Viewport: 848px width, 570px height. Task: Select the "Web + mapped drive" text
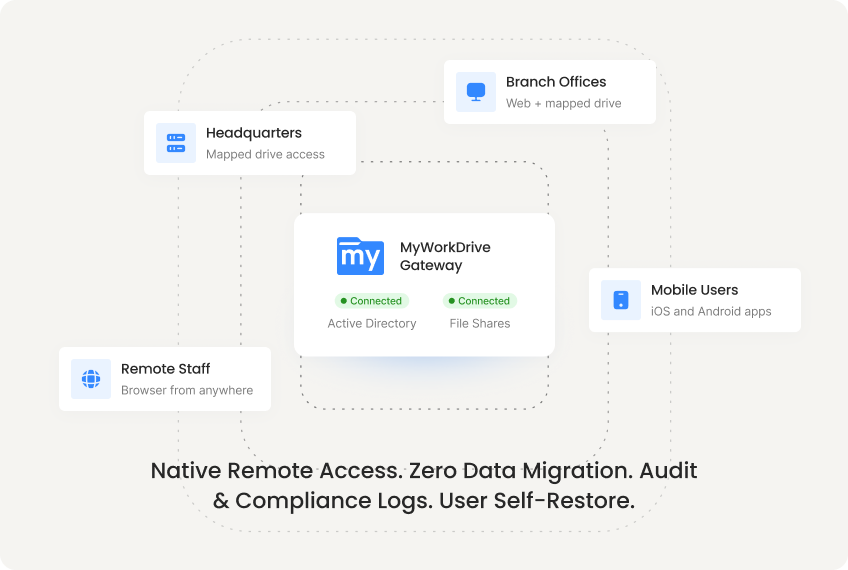tap(564, 103)
